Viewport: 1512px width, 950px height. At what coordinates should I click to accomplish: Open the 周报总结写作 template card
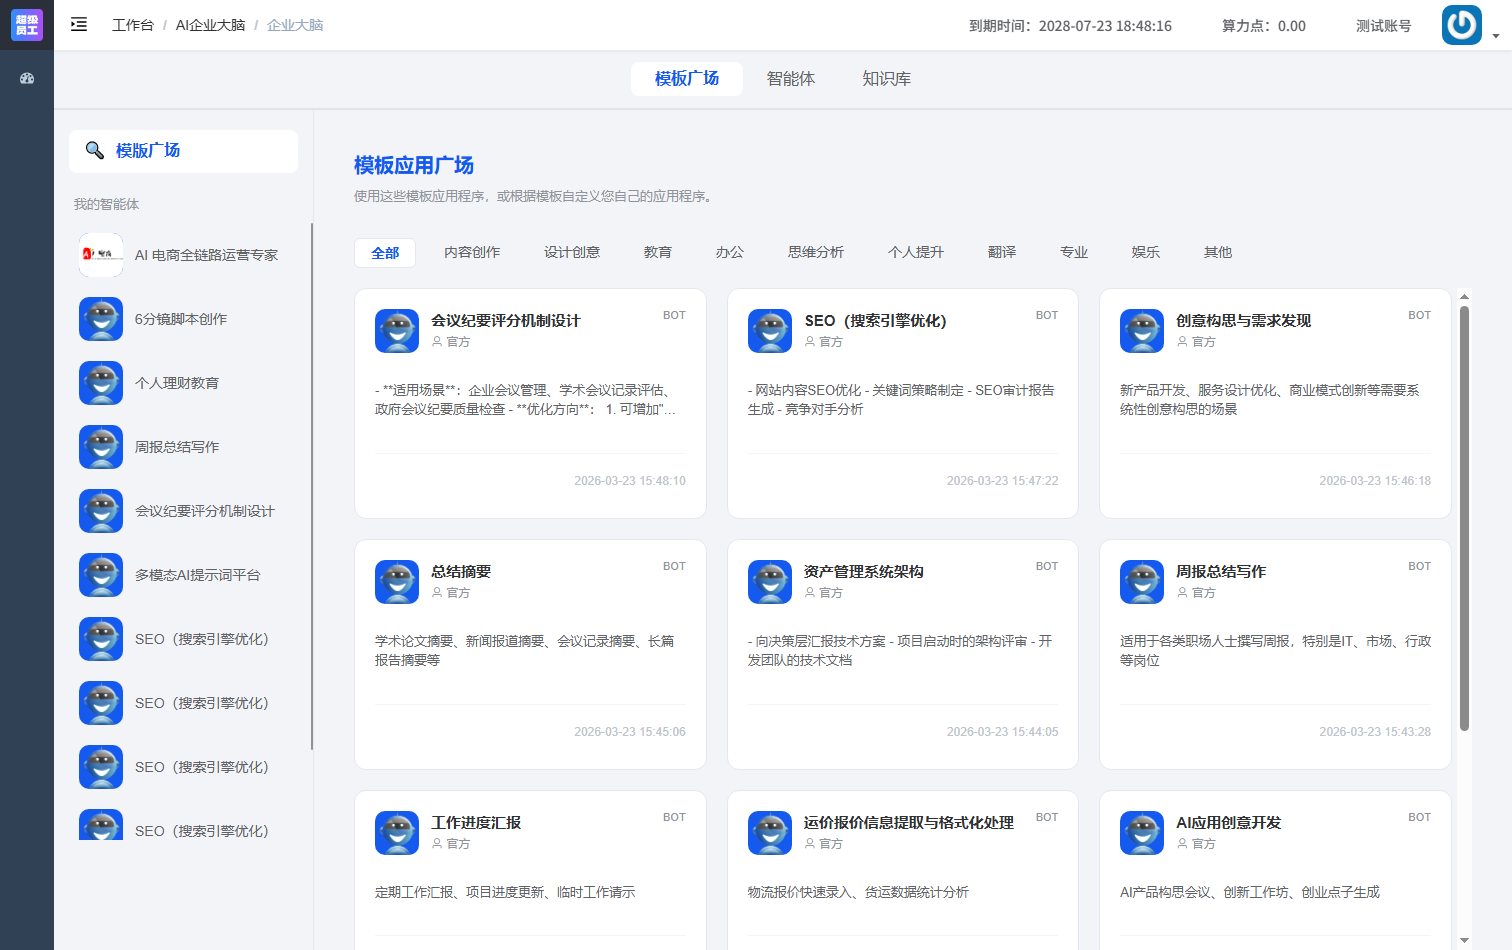(x=1275, y=655)
